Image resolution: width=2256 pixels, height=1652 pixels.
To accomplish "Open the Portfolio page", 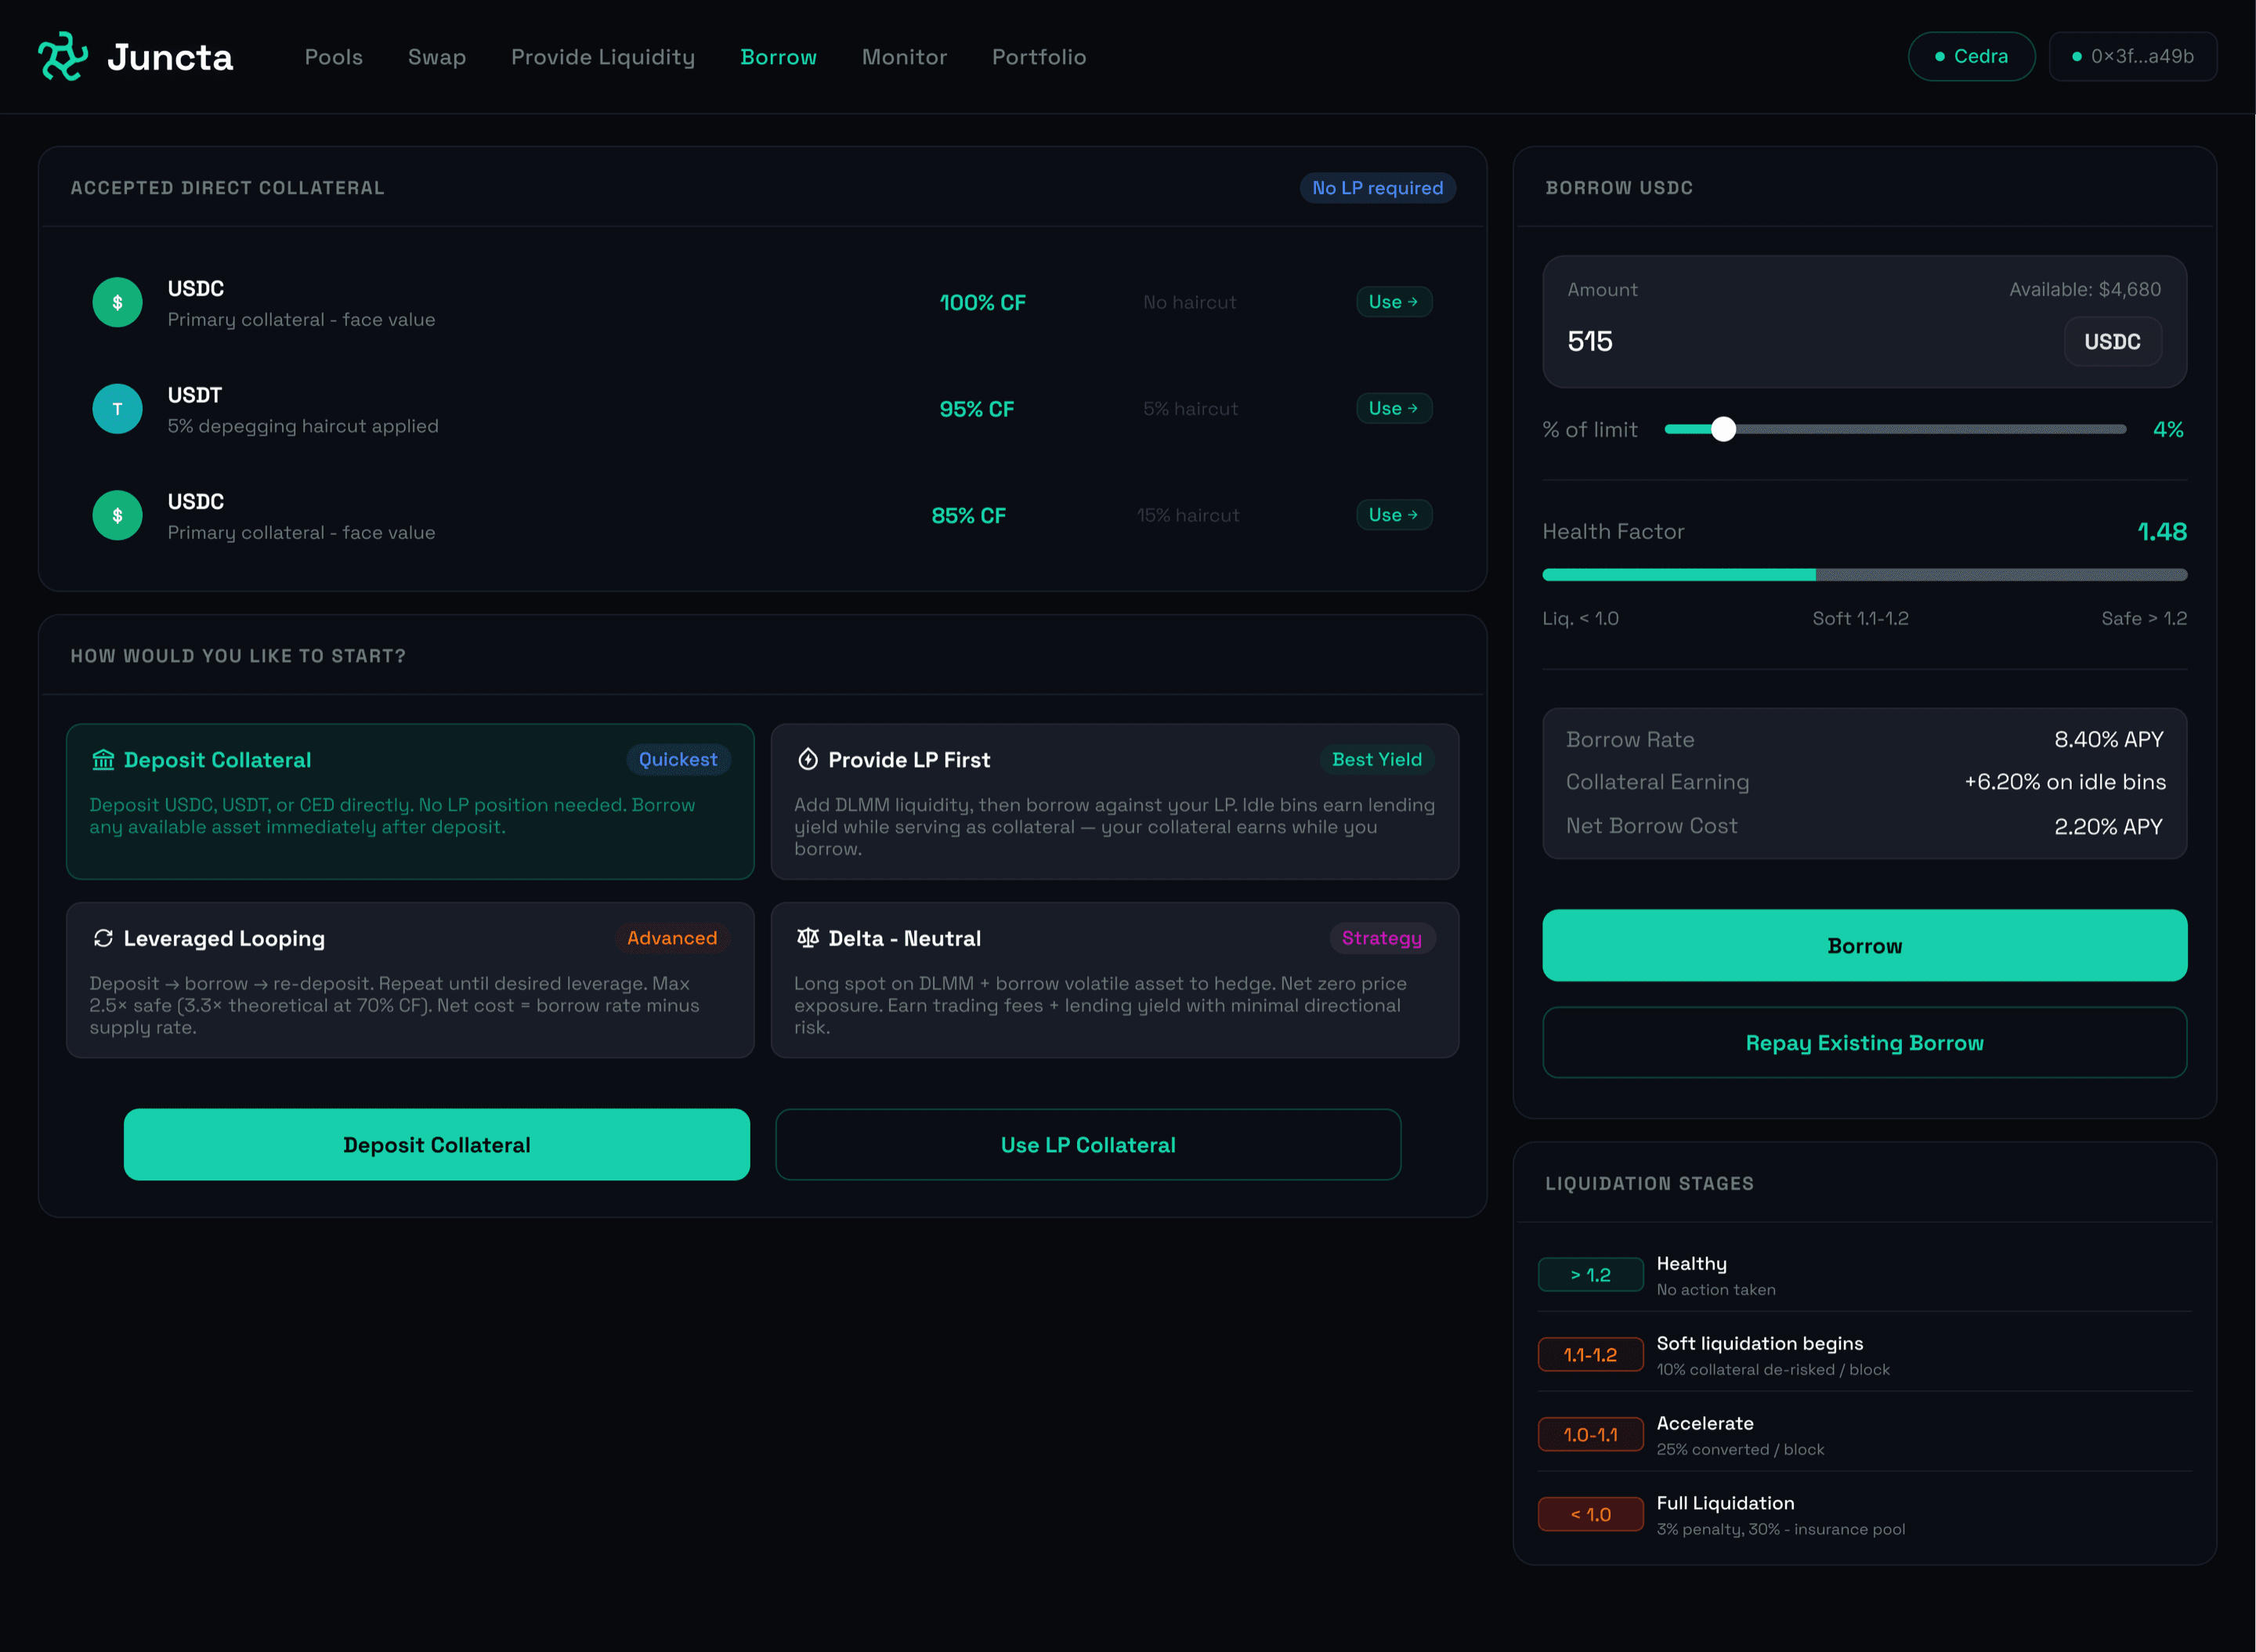I will [x=1039, y=57].
